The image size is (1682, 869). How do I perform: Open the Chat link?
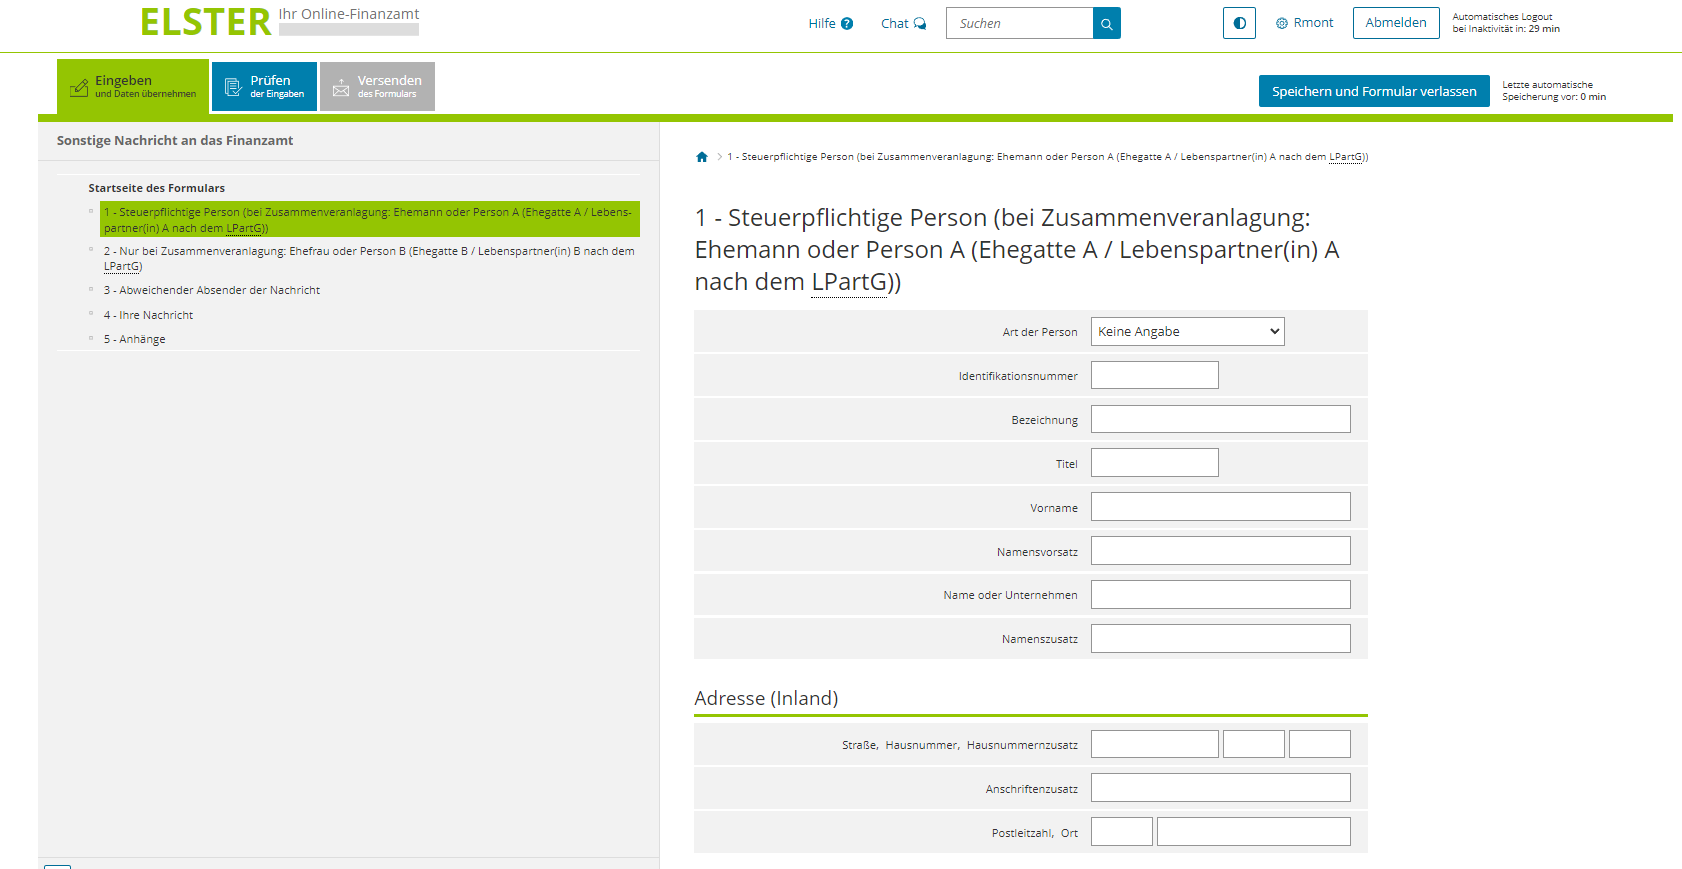(x=903, y=24)
